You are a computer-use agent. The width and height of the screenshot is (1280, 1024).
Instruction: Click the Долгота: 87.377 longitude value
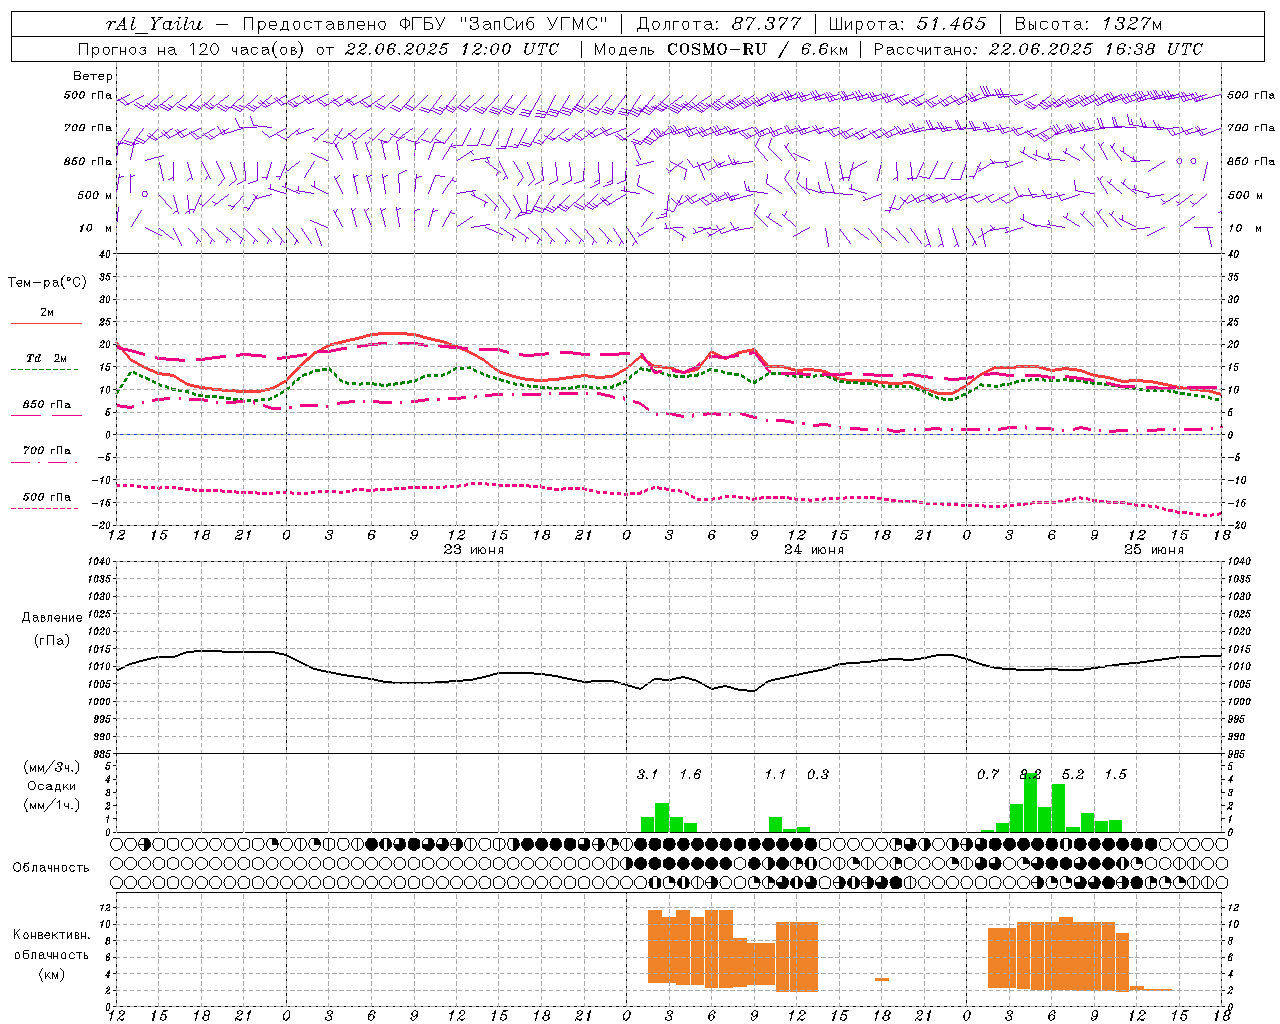(718, 24)
